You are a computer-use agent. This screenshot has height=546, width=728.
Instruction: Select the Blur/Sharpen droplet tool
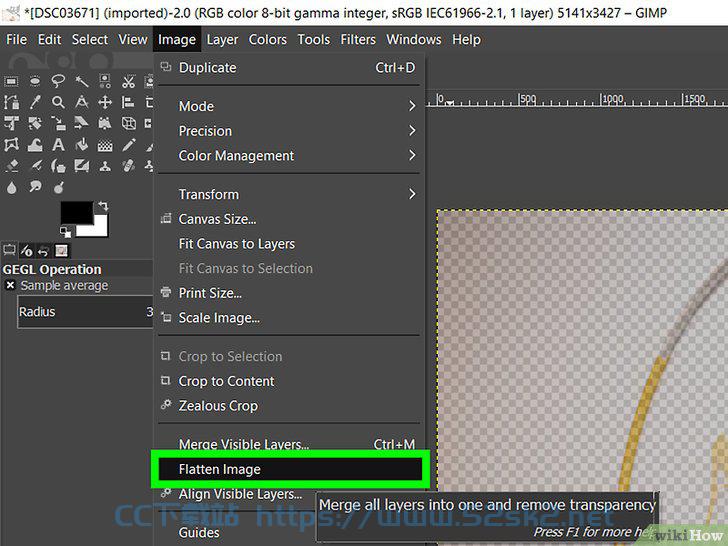(x=11, y=187)
